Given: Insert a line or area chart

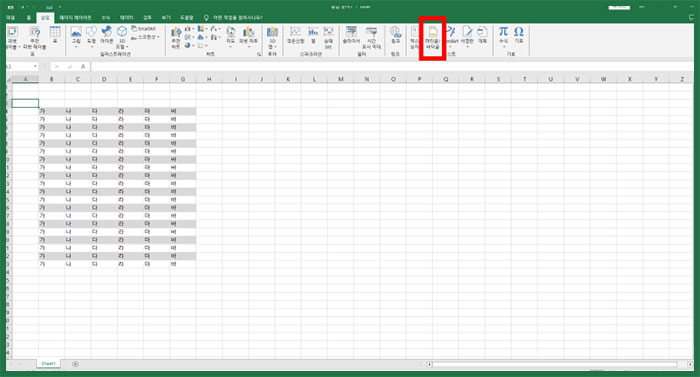Looking at the screenshot, I should tap(189, 37).
